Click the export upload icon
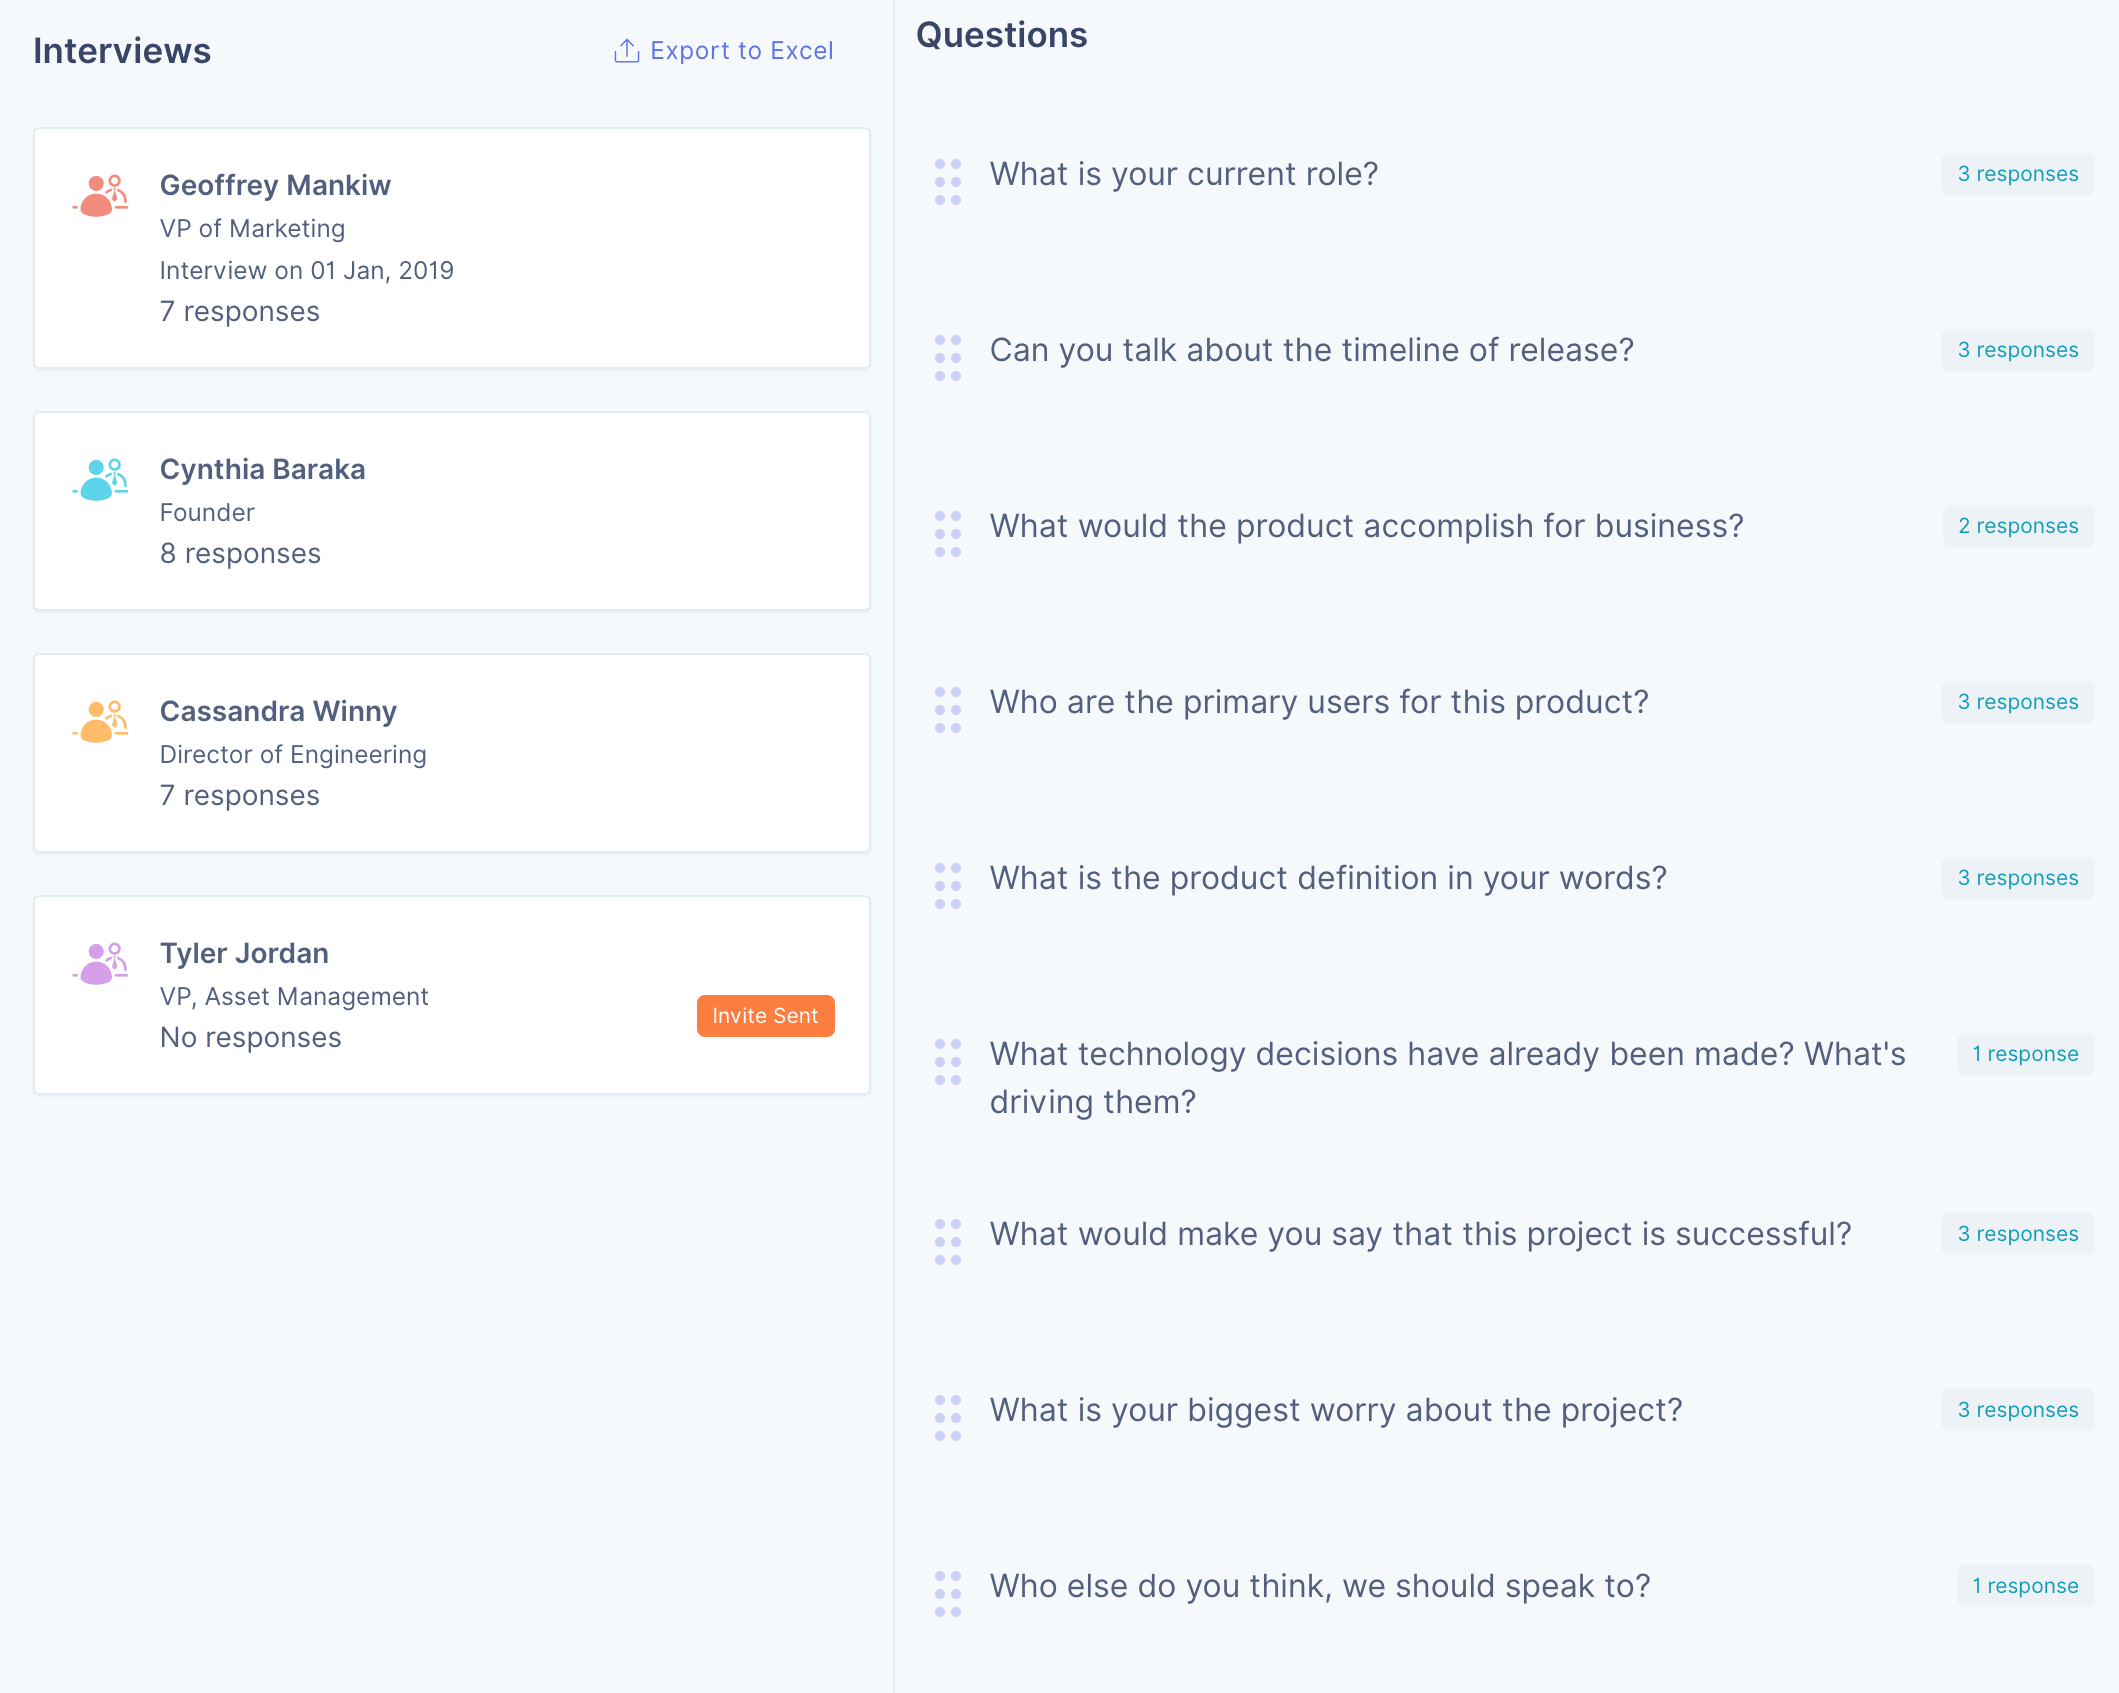 coord(626,51)
